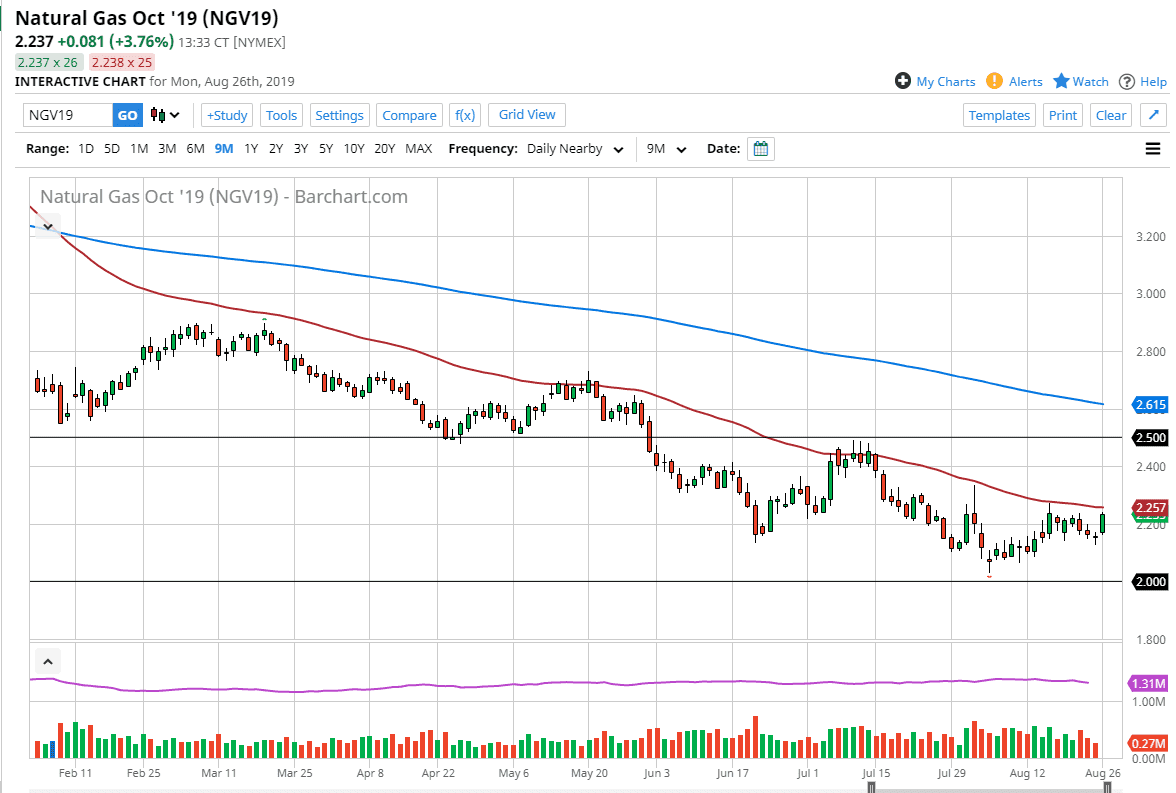Click the My Charts plus icon
Screen dimensions: 1176x793
point(903,81)
